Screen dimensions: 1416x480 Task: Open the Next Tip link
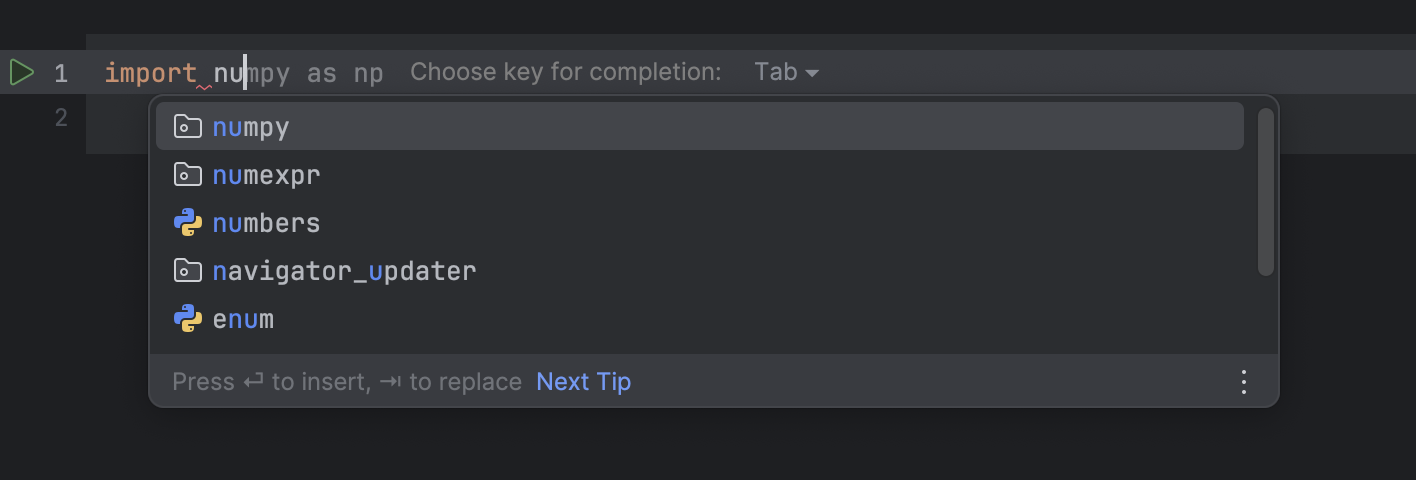pyautogui.click(x=584, y=382)
